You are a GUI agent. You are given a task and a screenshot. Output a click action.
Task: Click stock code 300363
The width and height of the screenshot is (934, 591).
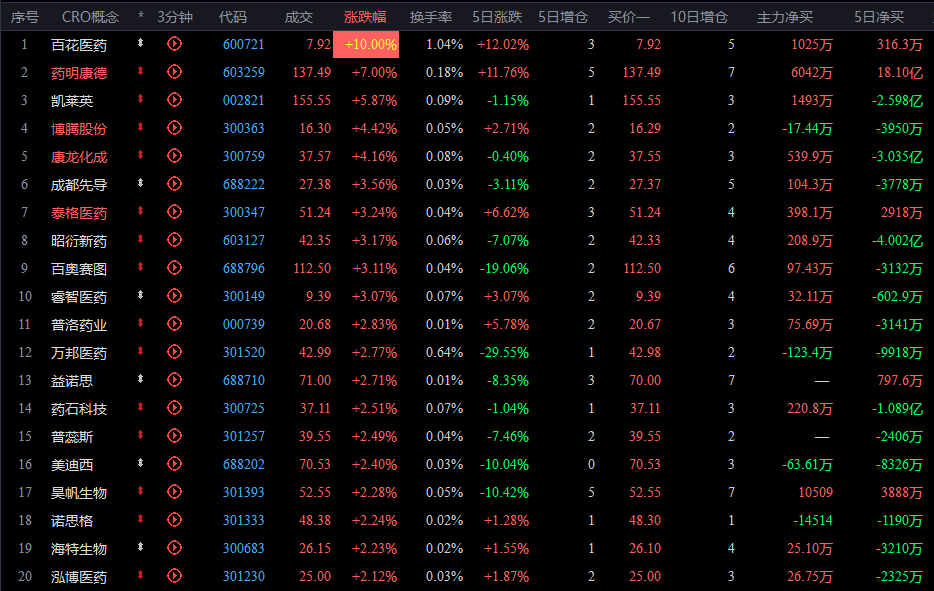pyautogui.click(x=244, y=128)
